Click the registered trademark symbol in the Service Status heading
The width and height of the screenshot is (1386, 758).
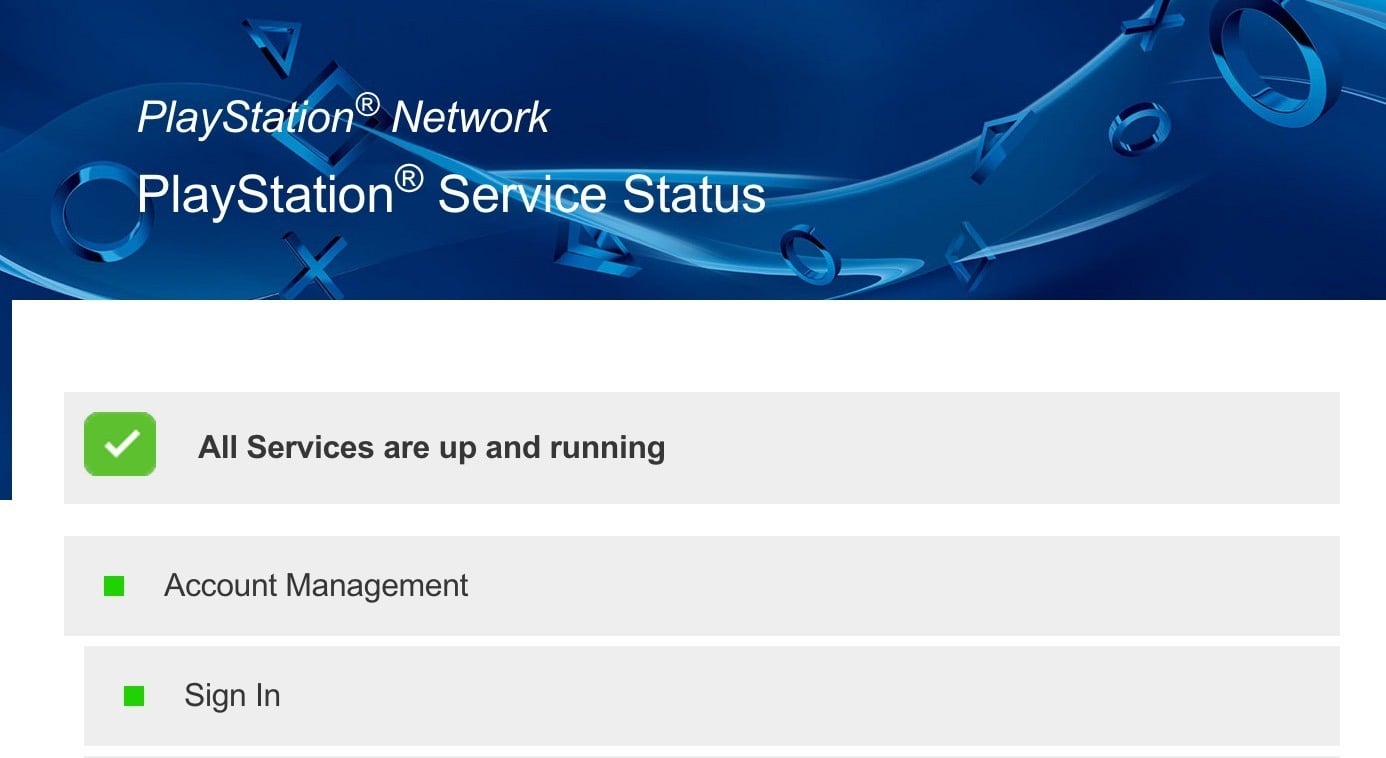[x=408, y=180]
